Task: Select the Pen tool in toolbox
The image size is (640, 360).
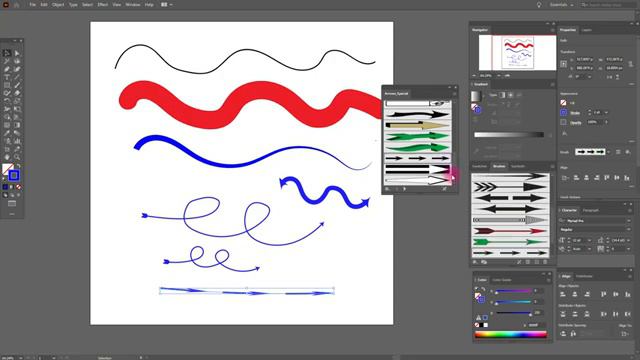Action: pyautogui.click(x=7, y=69)
